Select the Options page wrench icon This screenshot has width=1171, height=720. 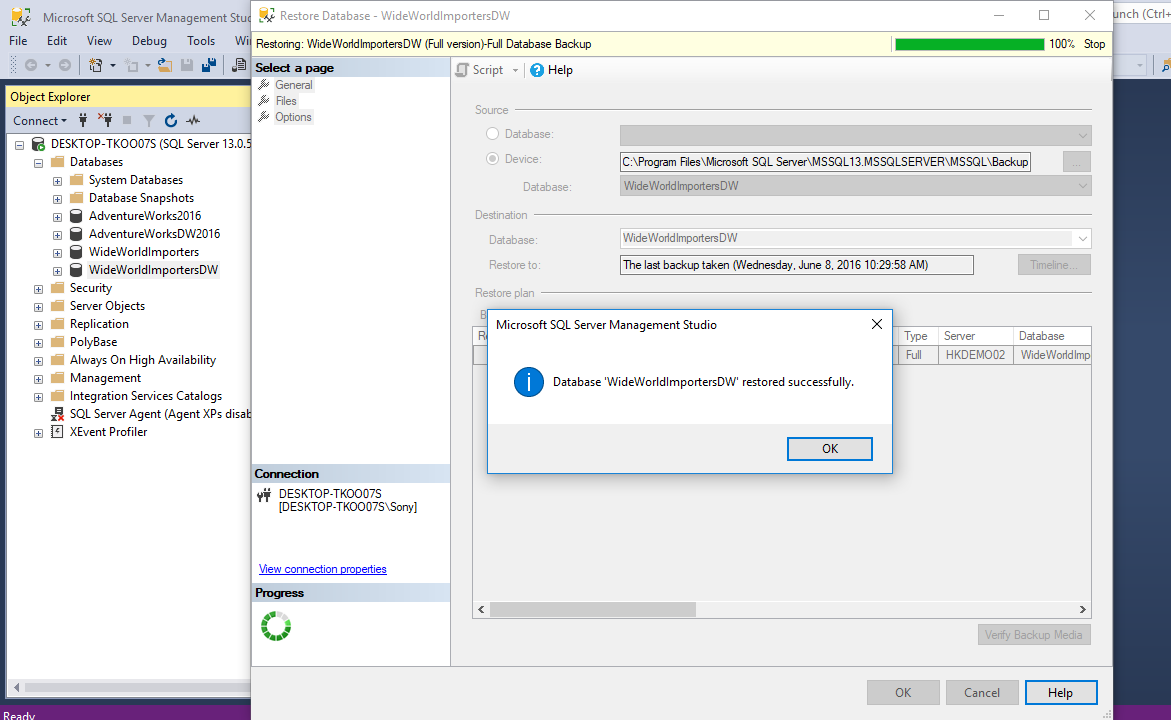(264, 117)
